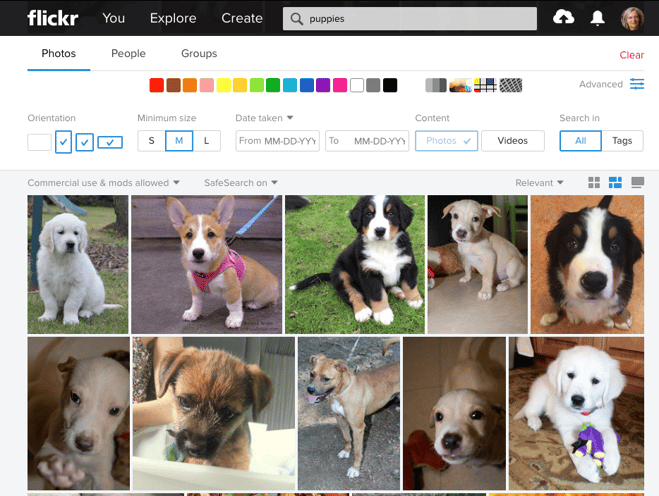
Task: Pick the red color swatch
Action: click(157, 85)
